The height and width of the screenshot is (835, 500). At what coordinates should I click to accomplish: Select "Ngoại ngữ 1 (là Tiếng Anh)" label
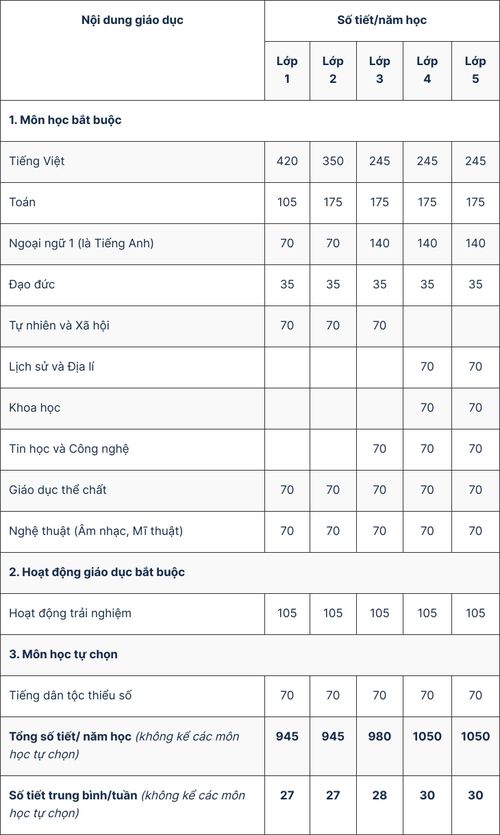click(x=81, y=243)
